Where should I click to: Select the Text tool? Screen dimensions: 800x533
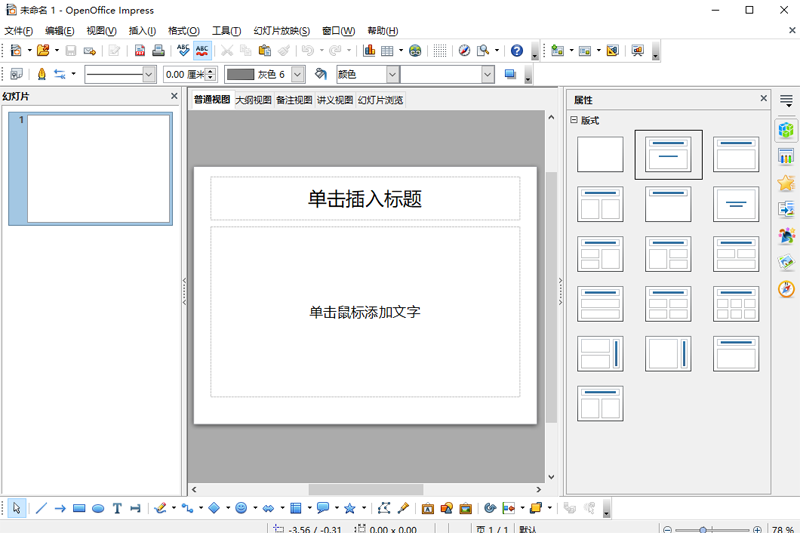(x=117, y=508)
